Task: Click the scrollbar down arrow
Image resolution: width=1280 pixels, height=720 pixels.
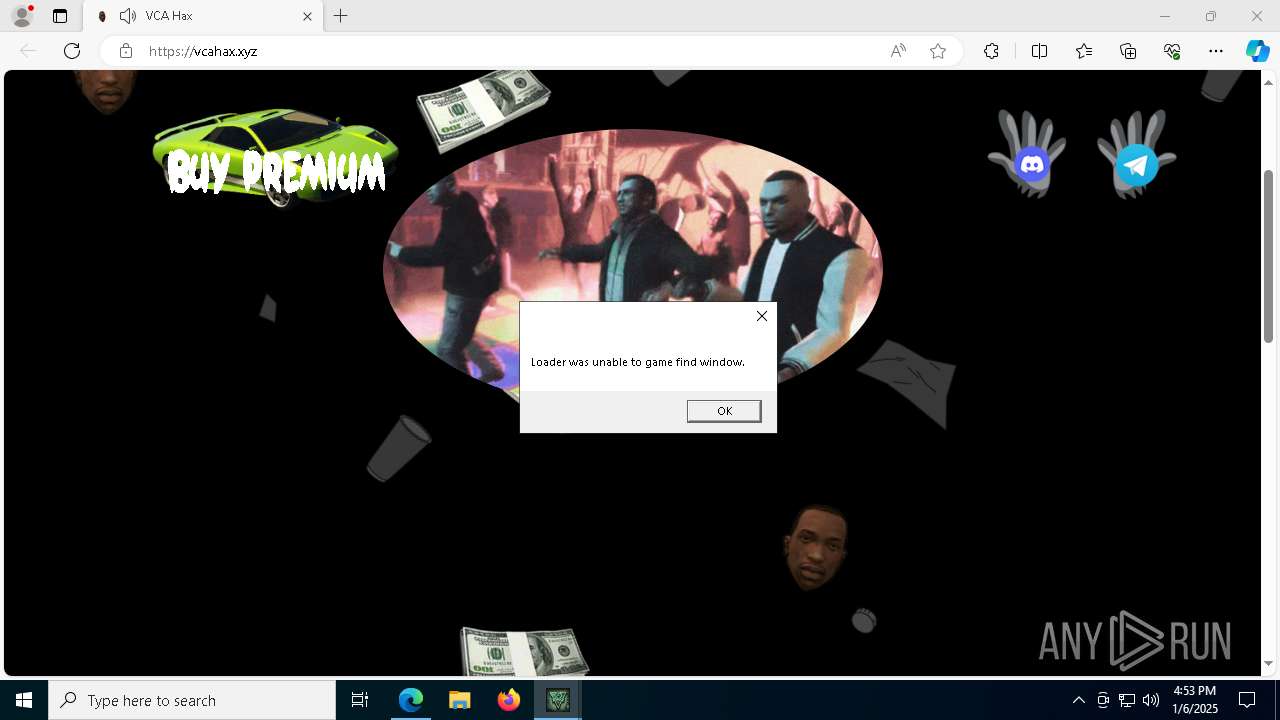Action: (x=1268, y=664)
